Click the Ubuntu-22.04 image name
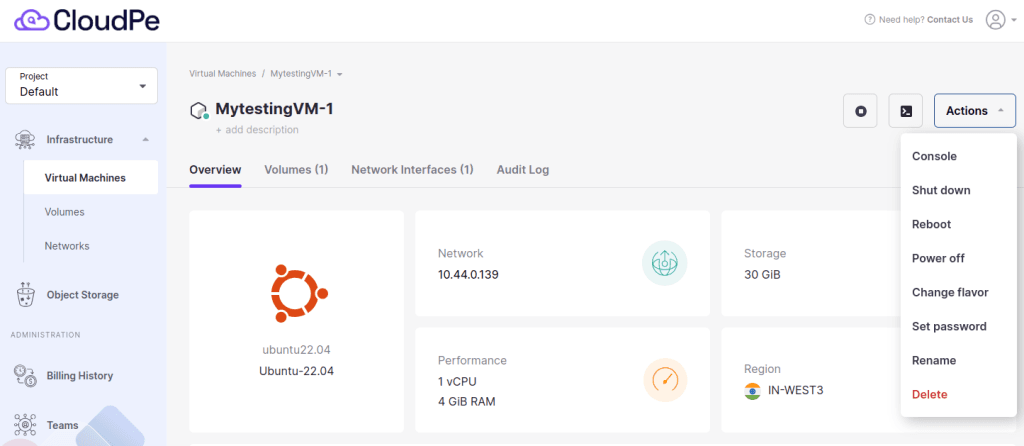This screenshot has width=1024, height=446. click(x=296, y=371)
